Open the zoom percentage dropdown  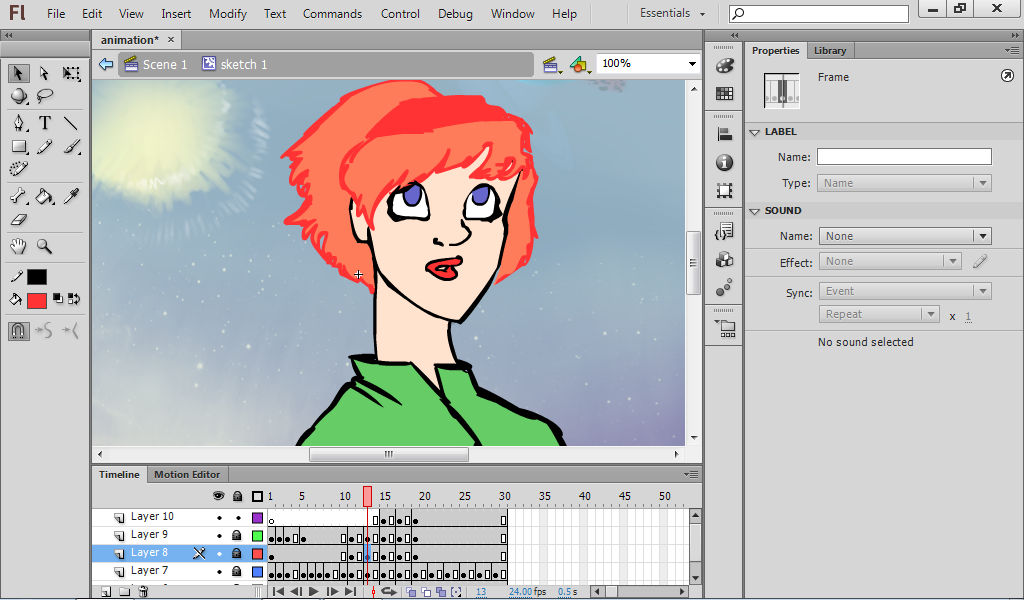click(x=692, y=64)
